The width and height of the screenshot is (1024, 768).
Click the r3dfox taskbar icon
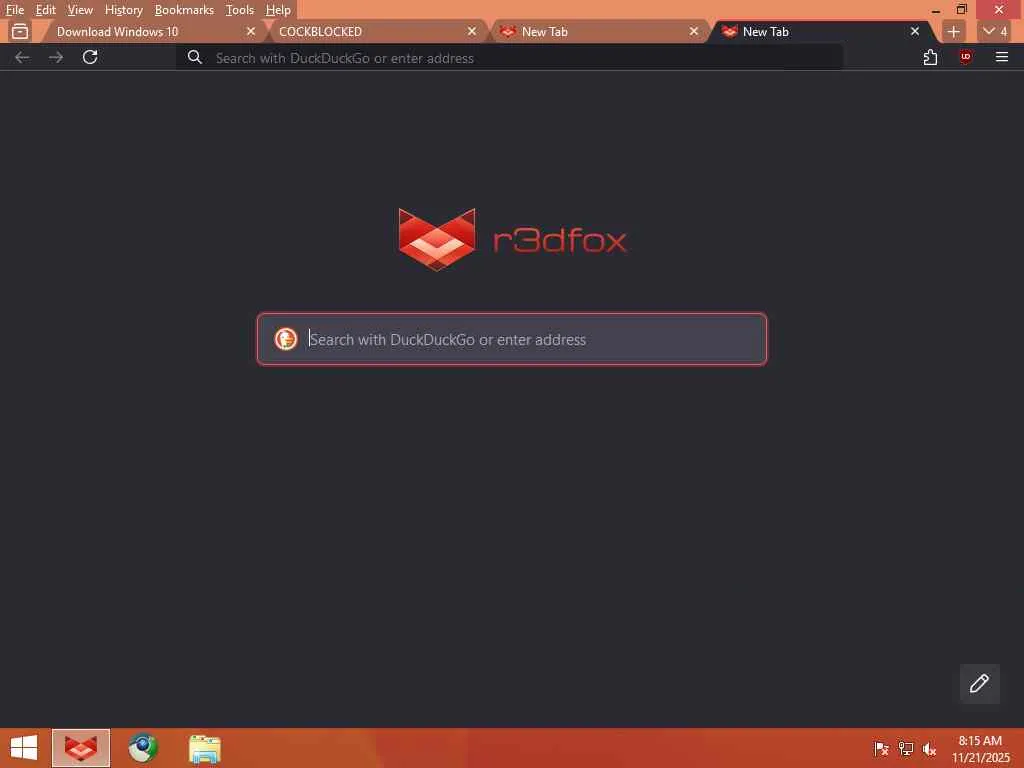(81, 748)
